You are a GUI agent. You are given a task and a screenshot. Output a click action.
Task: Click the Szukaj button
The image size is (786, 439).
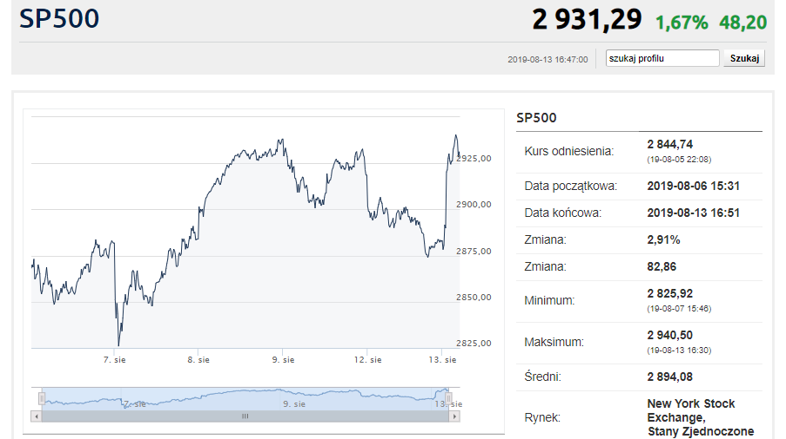point(744,58)
